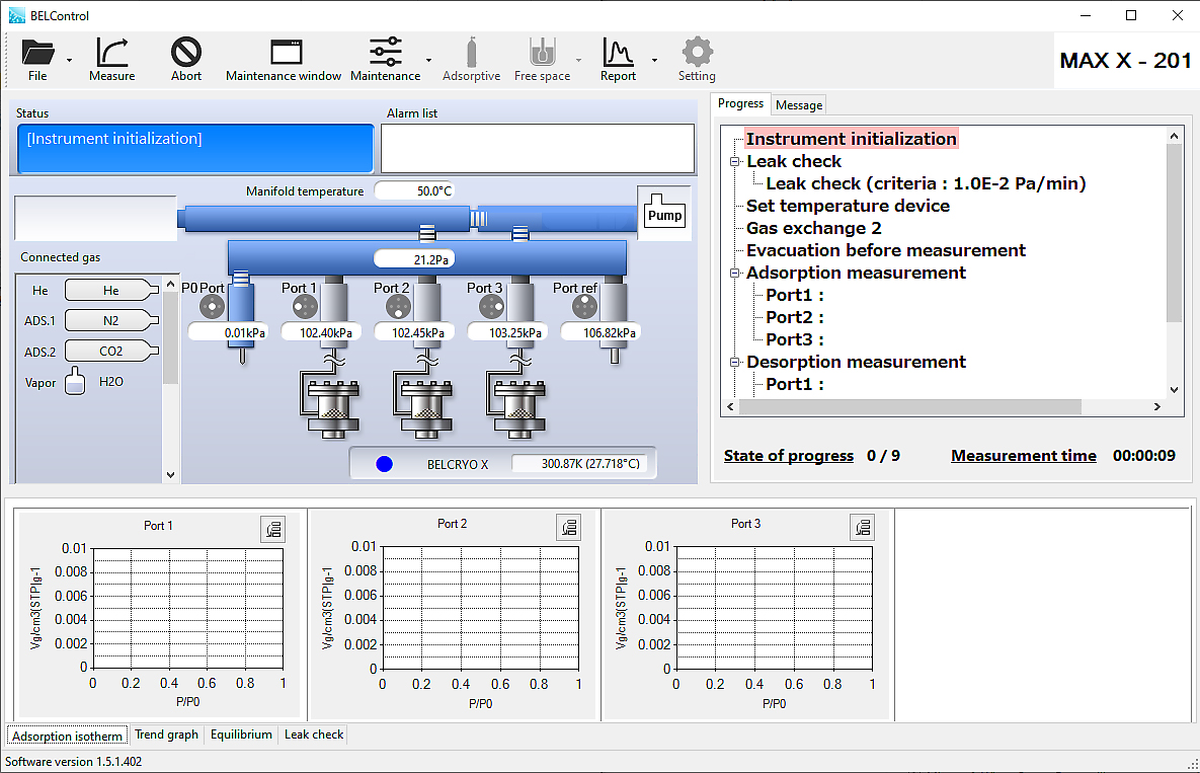Select the CO2 gas cylinder button

coord(111,352)
